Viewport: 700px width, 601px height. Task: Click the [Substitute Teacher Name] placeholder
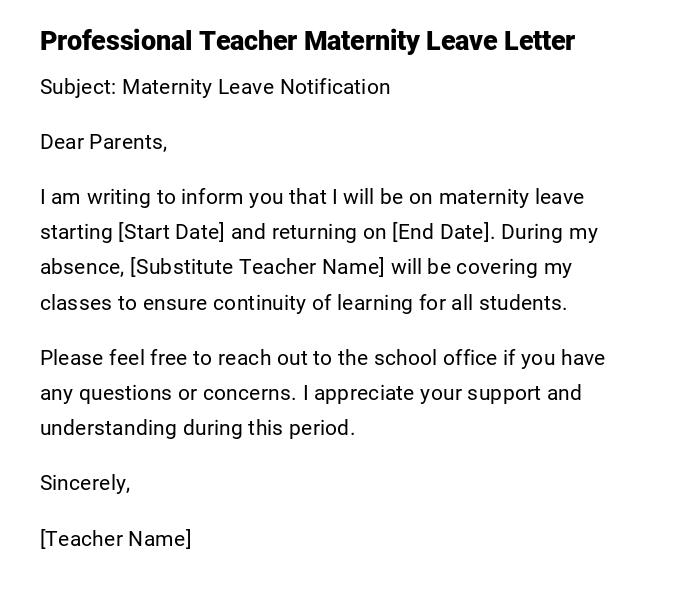point(257,267)
